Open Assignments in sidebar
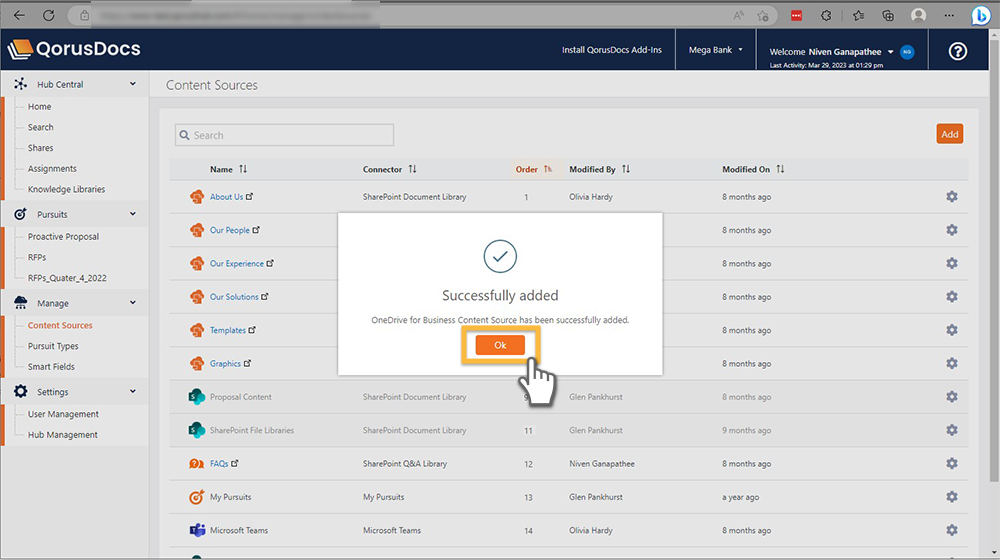The image size is (1000, 560). click(x=52, y=168)
